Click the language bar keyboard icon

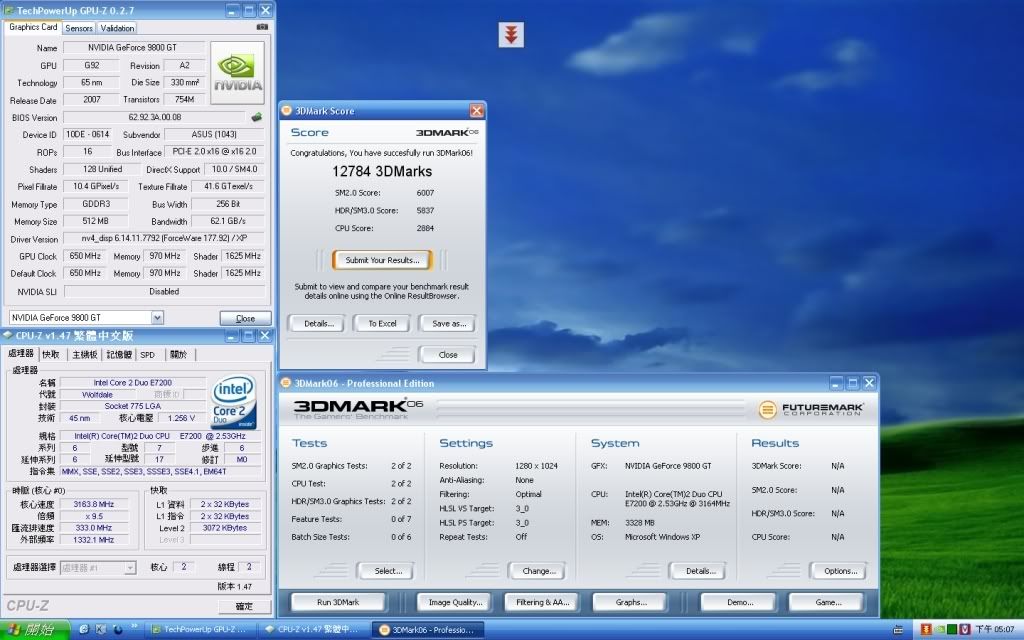click(899, 630)
